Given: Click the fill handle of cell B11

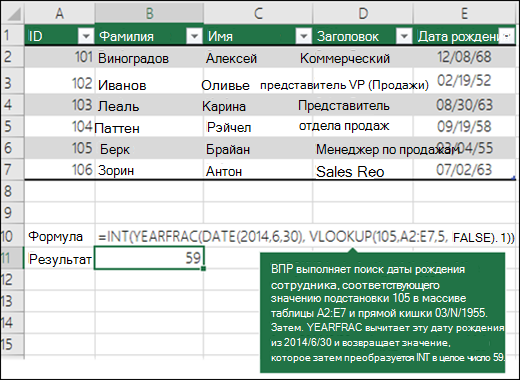Looking at the screenshot, I should (203, 268).
